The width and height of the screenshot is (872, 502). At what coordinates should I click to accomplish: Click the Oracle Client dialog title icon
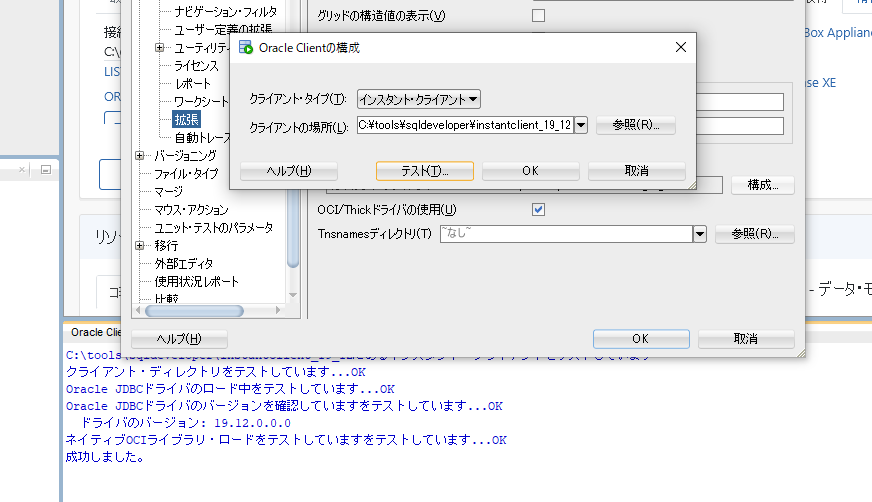point(245,47)
